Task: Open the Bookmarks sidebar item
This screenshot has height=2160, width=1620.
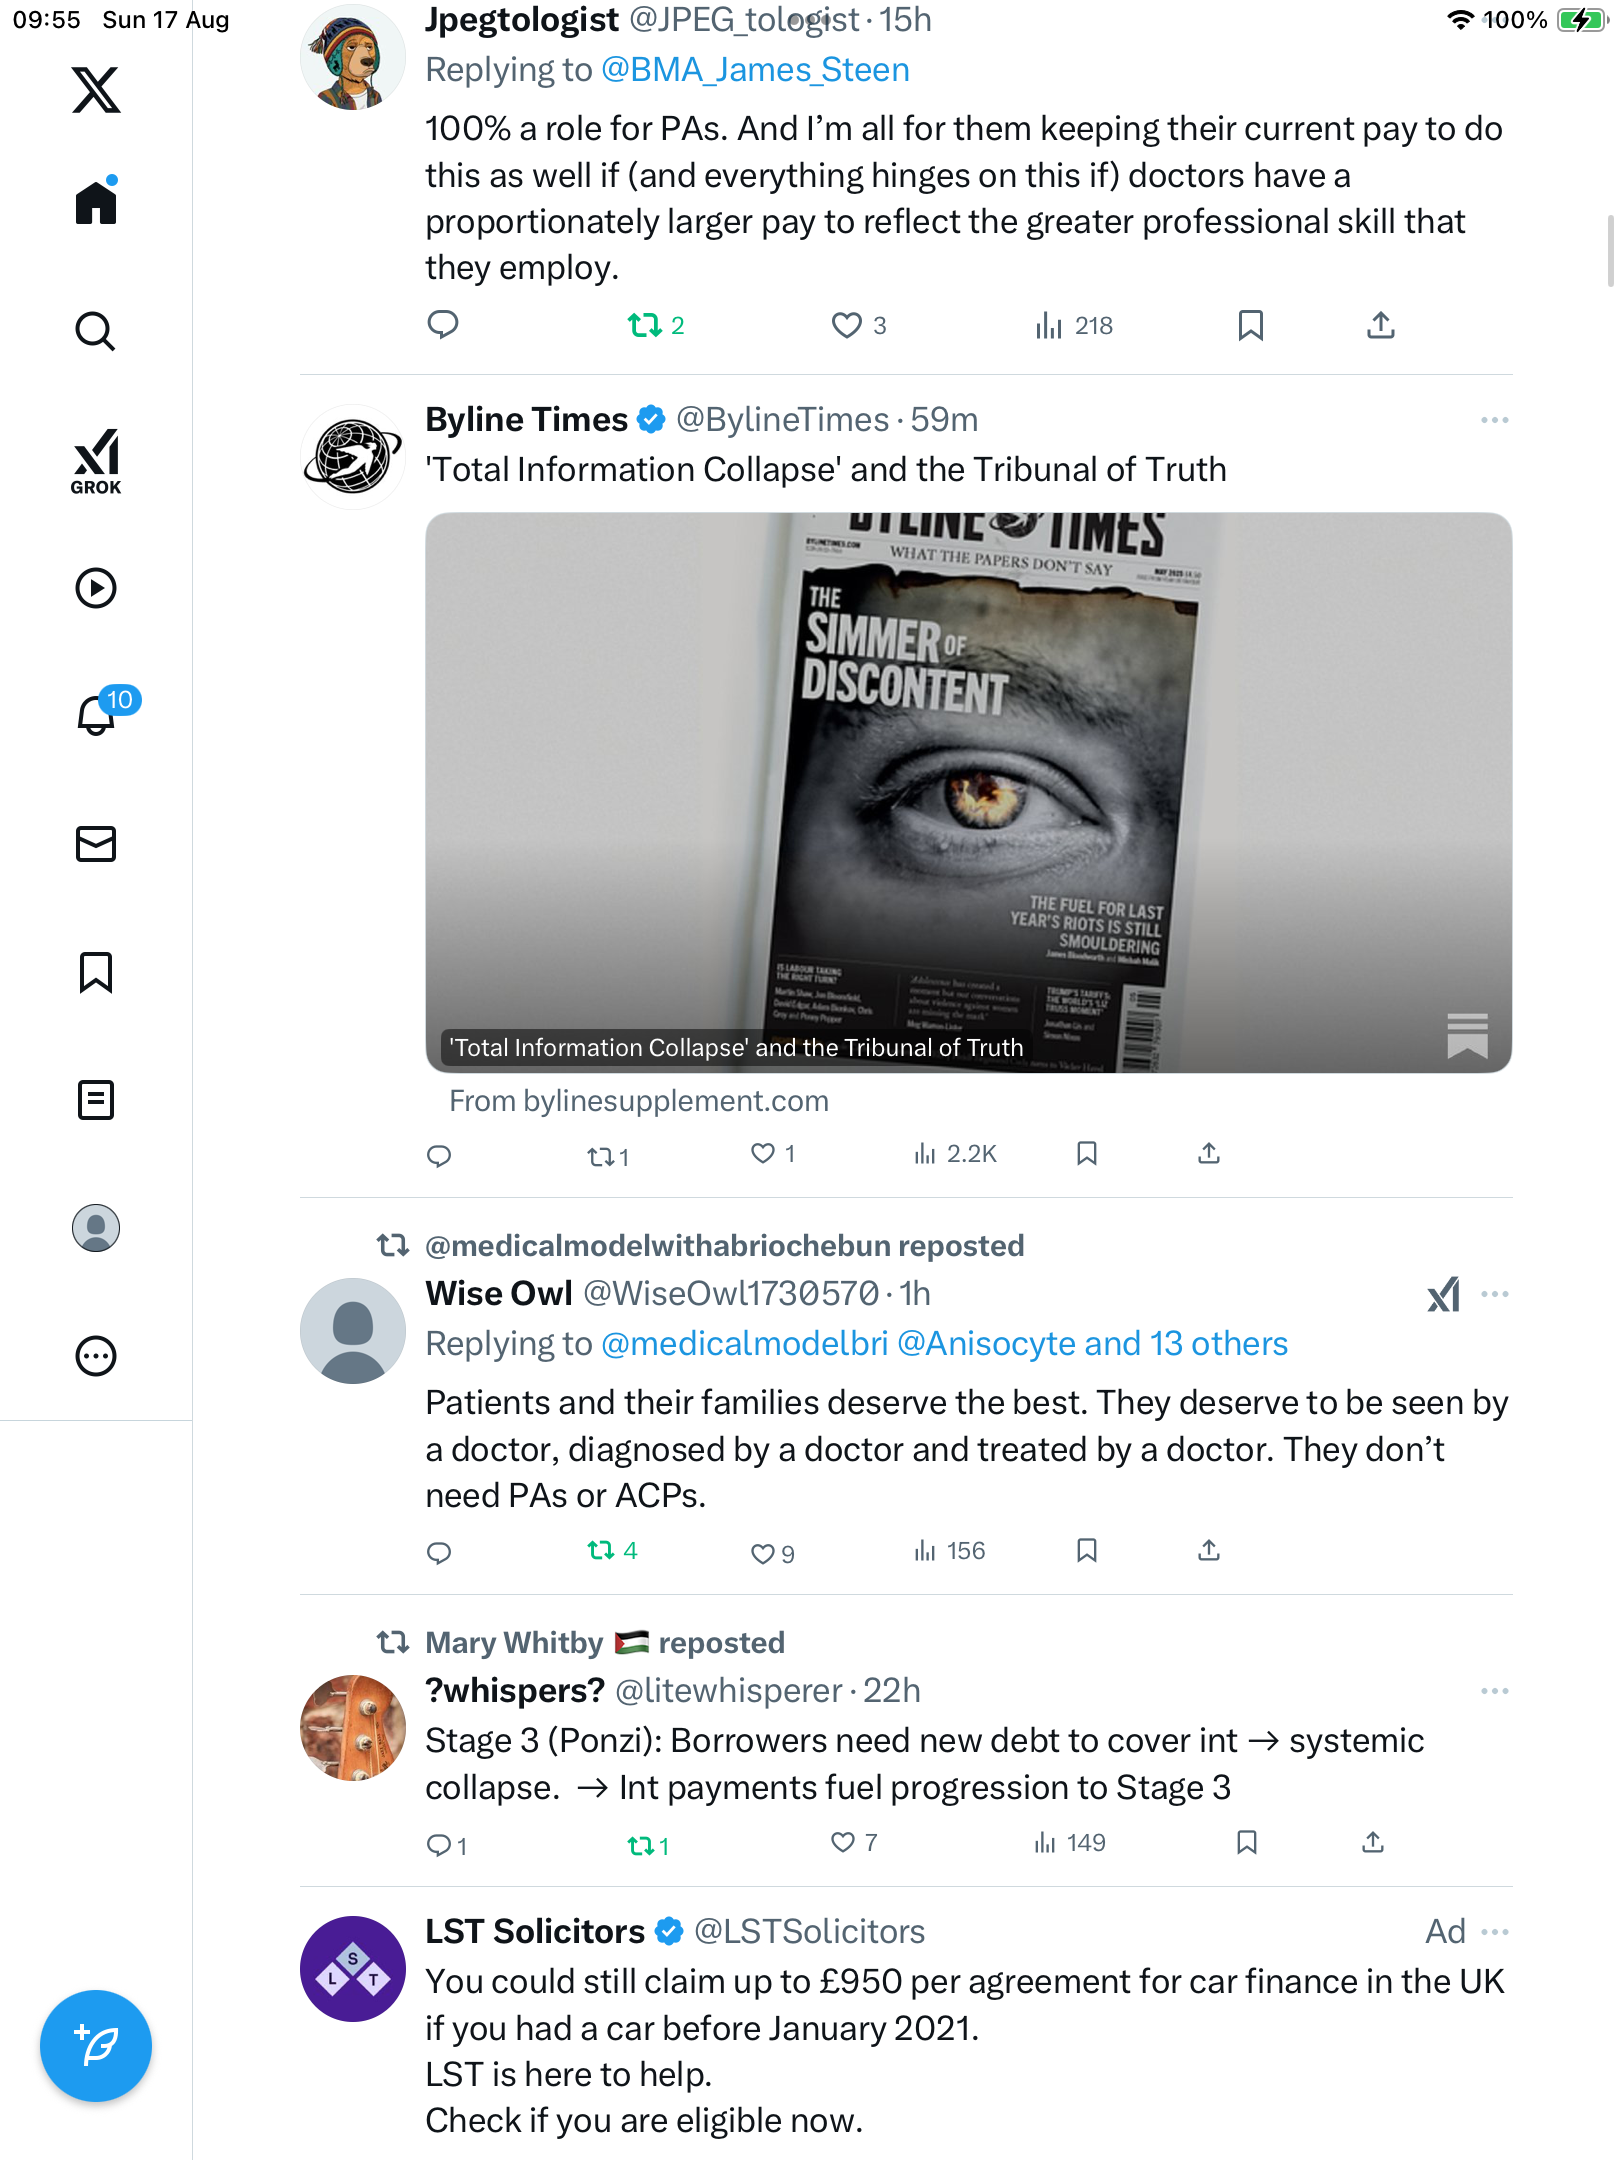Action: 96,972
